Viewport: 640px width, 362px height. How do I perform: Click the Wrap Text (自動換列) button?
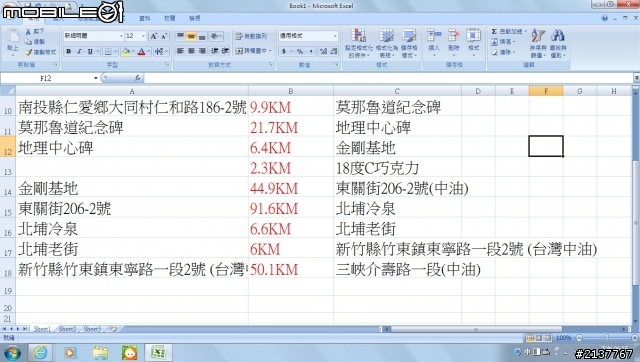tap(251, 36)
